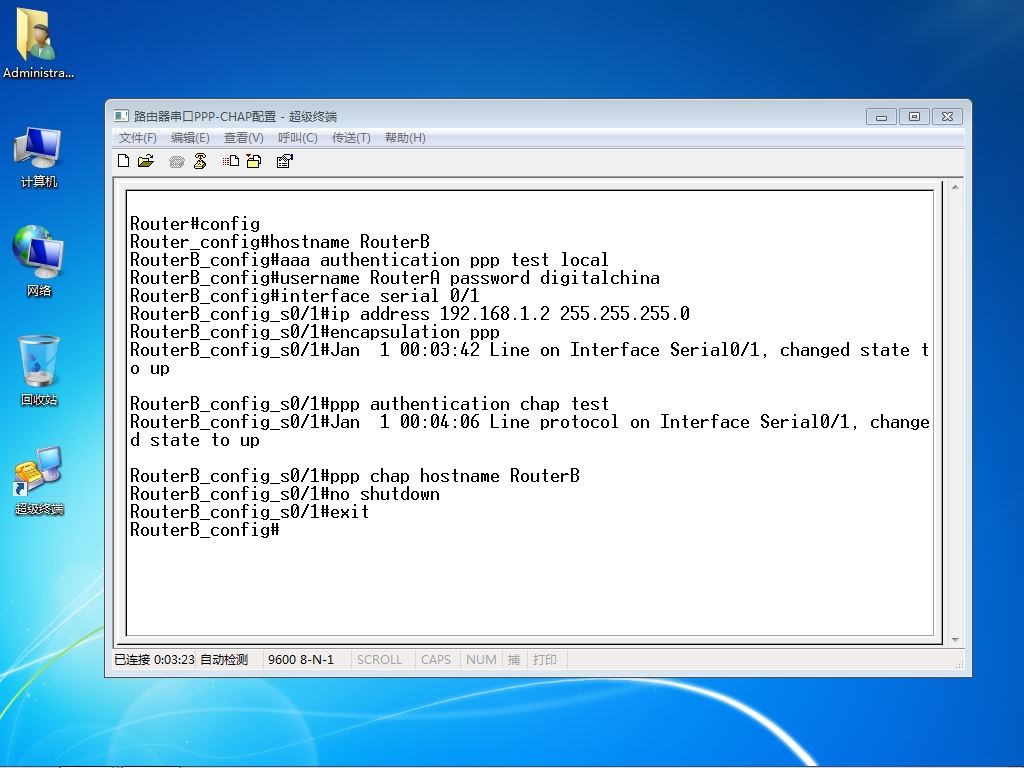Click the 'ip address 192.168.1.2' line
Image resolution: width=1024 pixels, height=768 pixels.
[409, 314]
